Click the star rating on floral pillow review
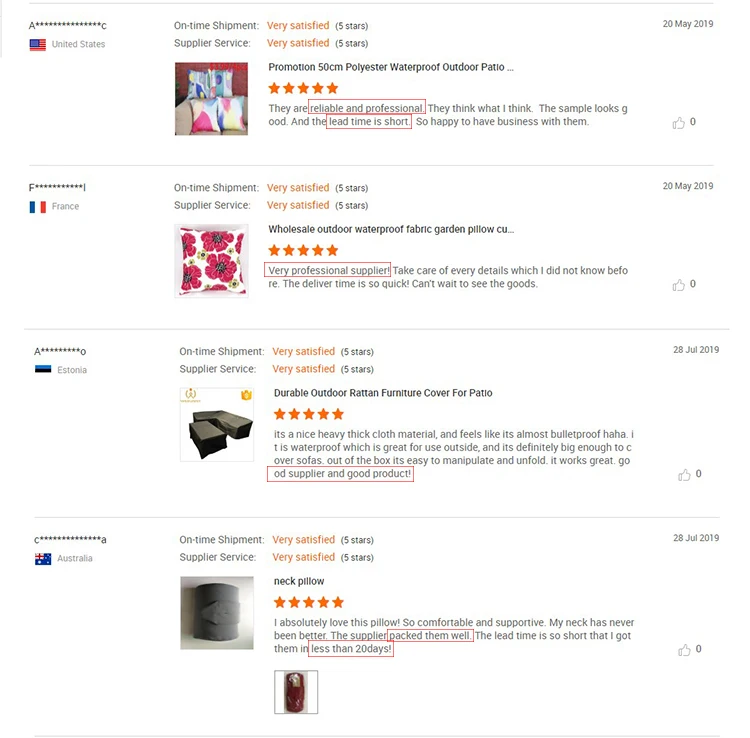750x738 pixels. point(304,250)
